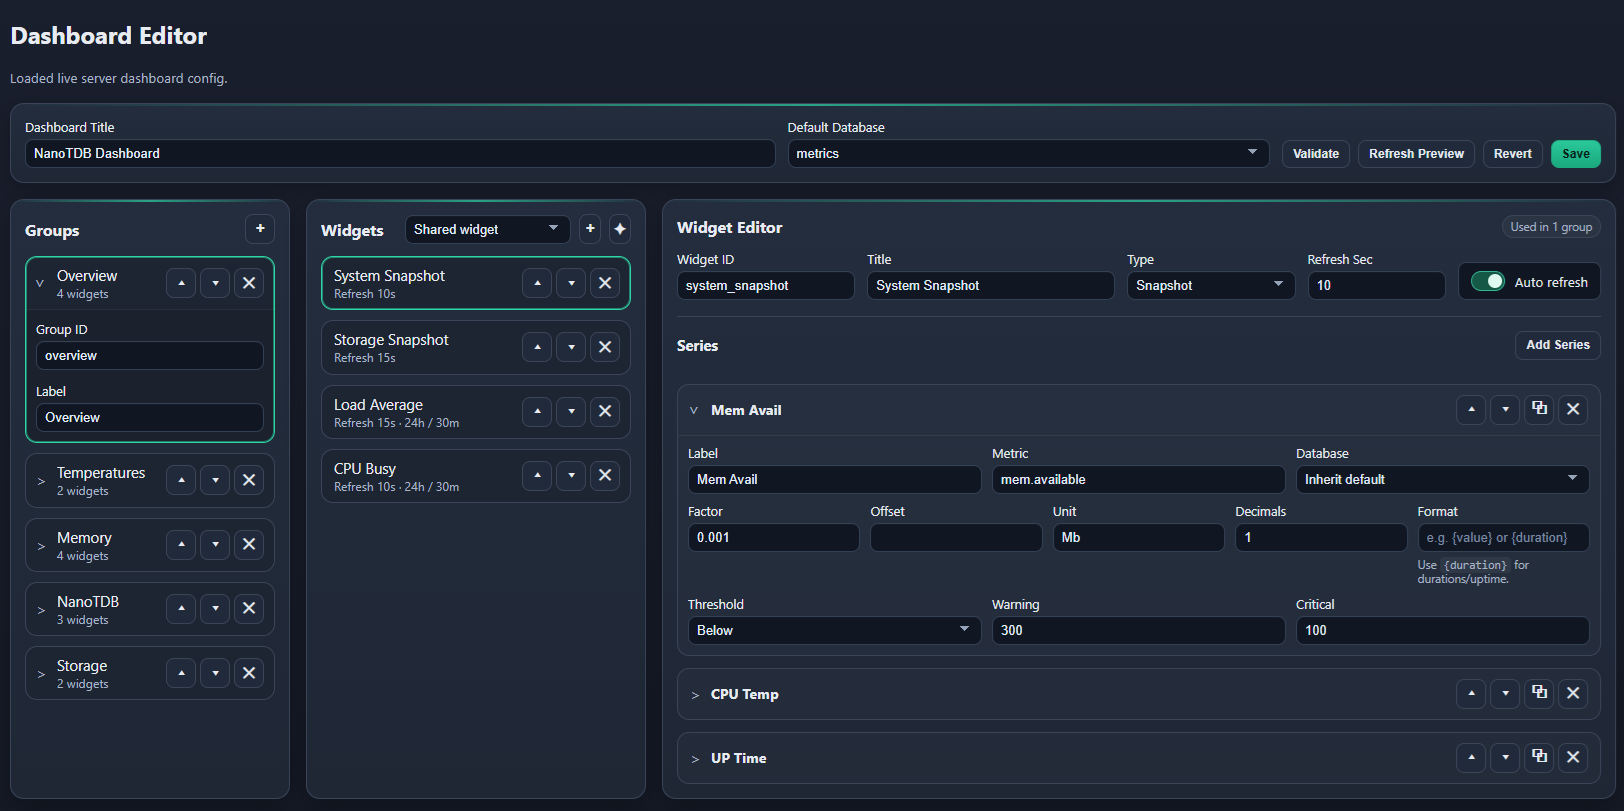
Task: Move Load Average widget up
Action: (x=537, y=411)
